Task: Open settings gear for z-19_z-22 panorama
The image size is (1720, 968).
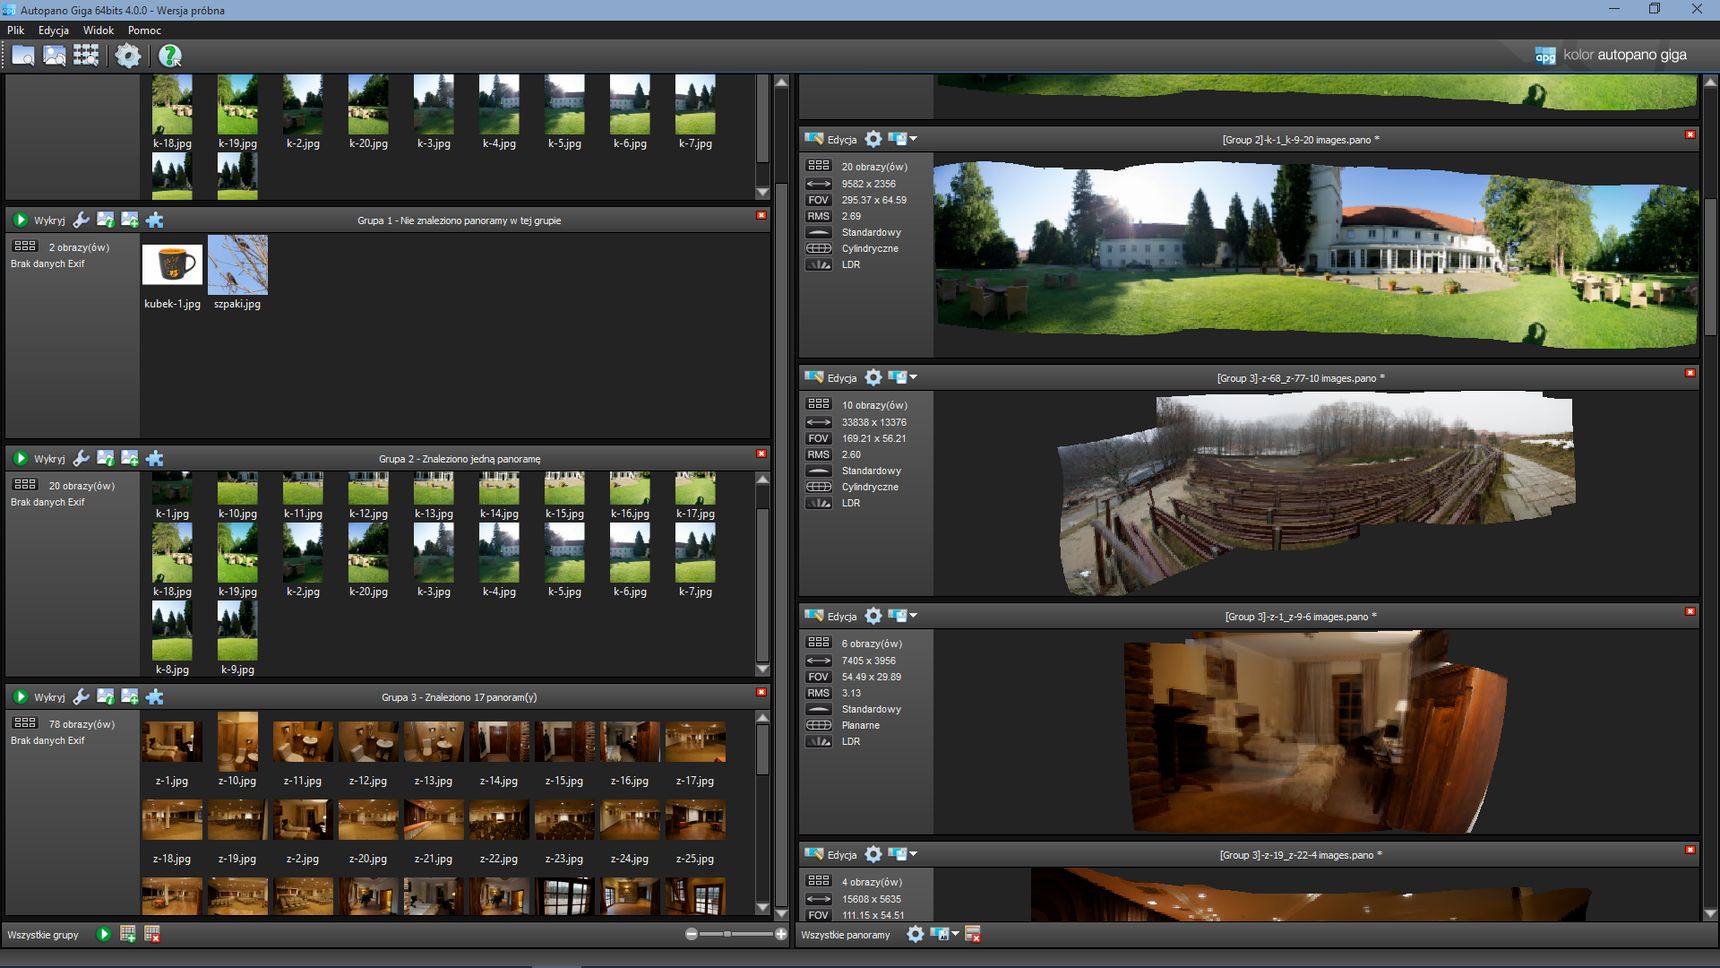Action: [873, 854]
